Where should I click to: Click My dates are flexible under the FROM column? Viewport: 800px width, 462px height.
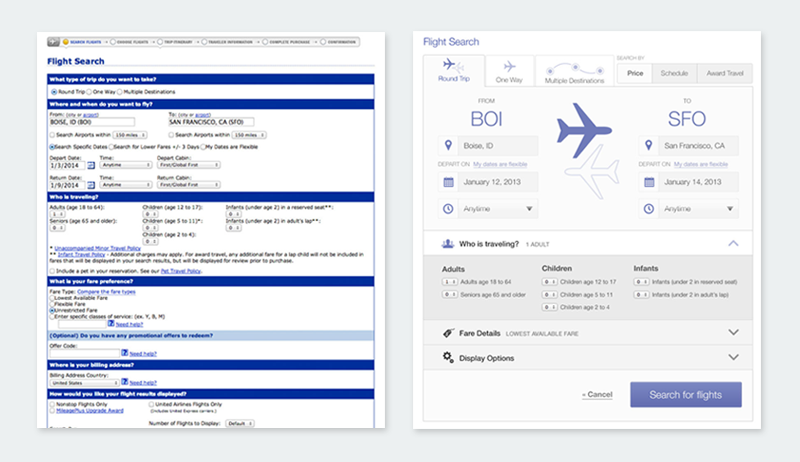(500, 164)
